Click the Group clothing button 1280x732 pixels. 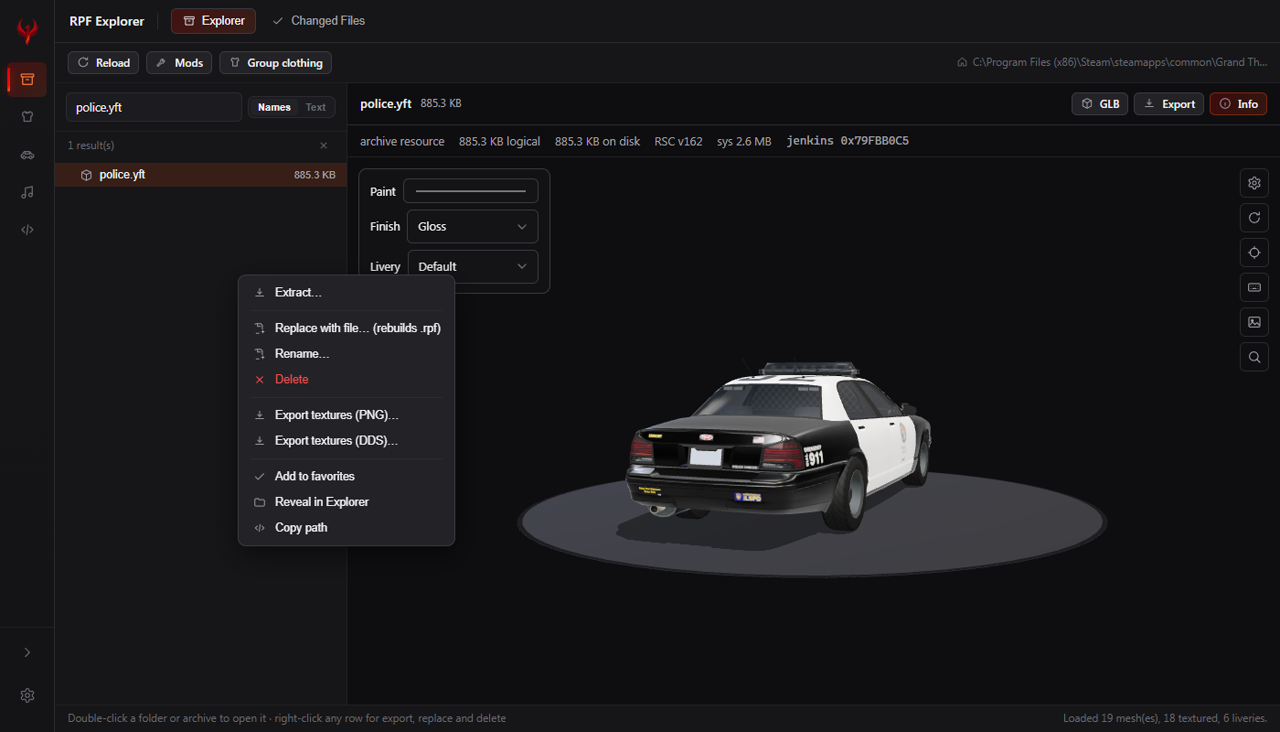(x=275, y=63)
